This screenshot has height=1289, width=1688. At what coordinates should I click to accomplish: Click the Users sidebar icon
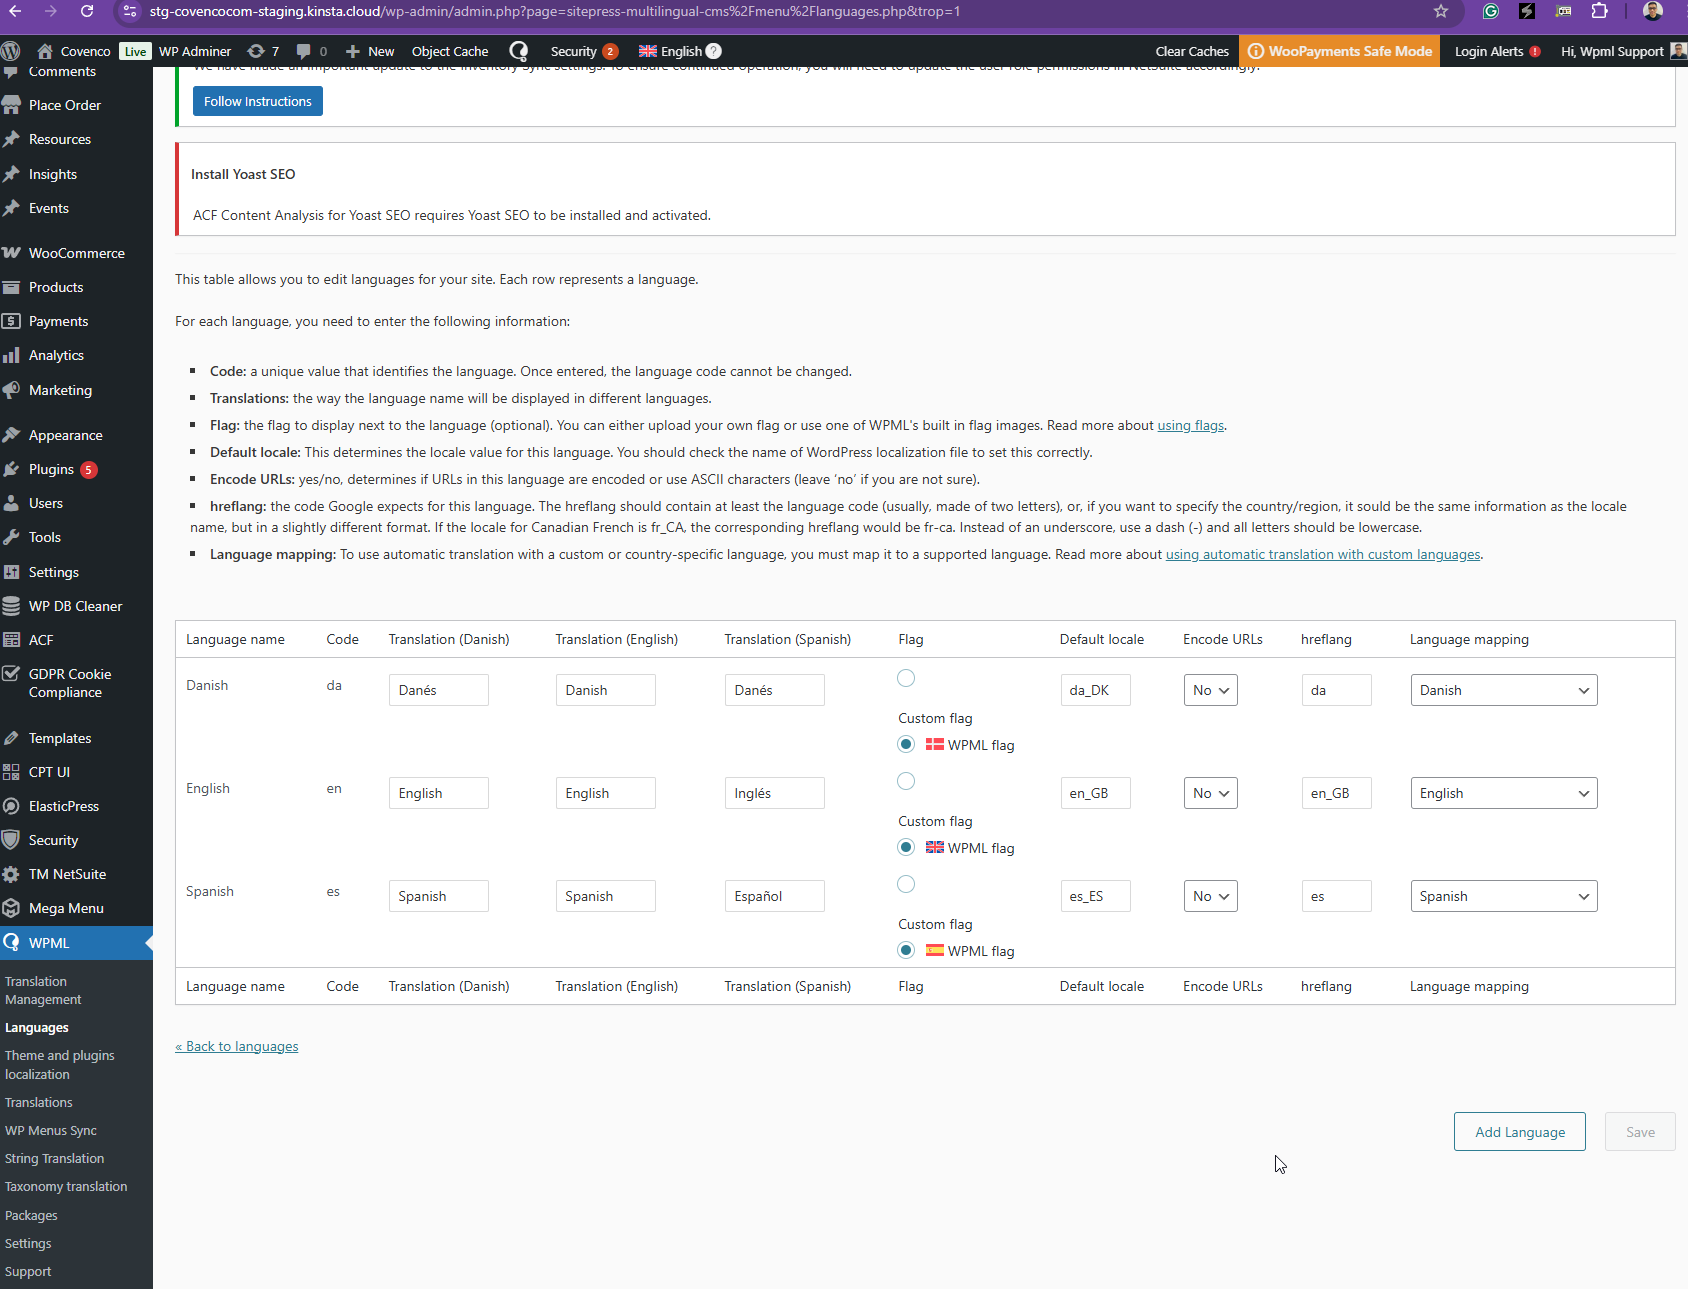point(11,503)
